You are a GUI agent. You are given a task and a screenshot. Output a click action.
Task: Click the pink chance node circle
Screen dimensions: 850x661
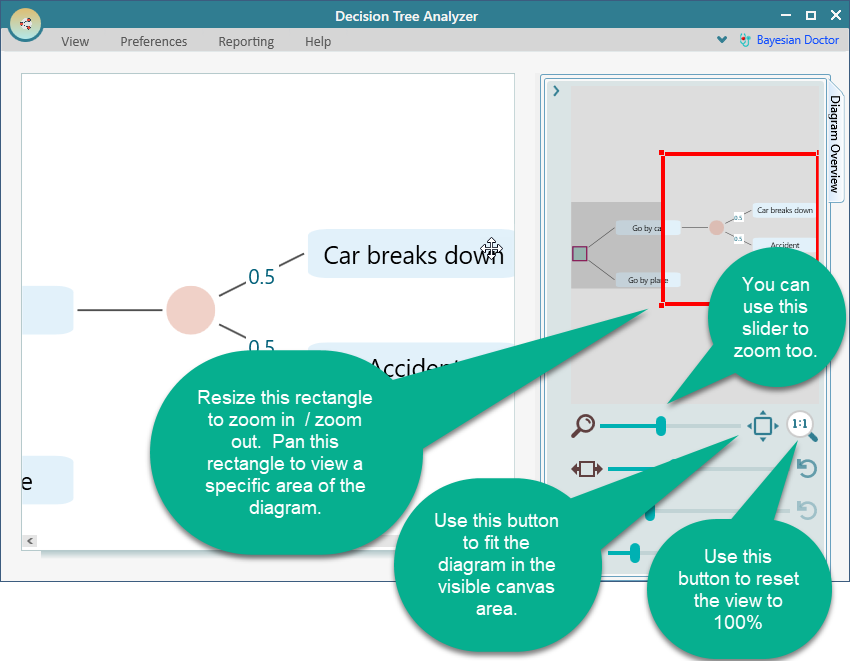tap(190, 310)
